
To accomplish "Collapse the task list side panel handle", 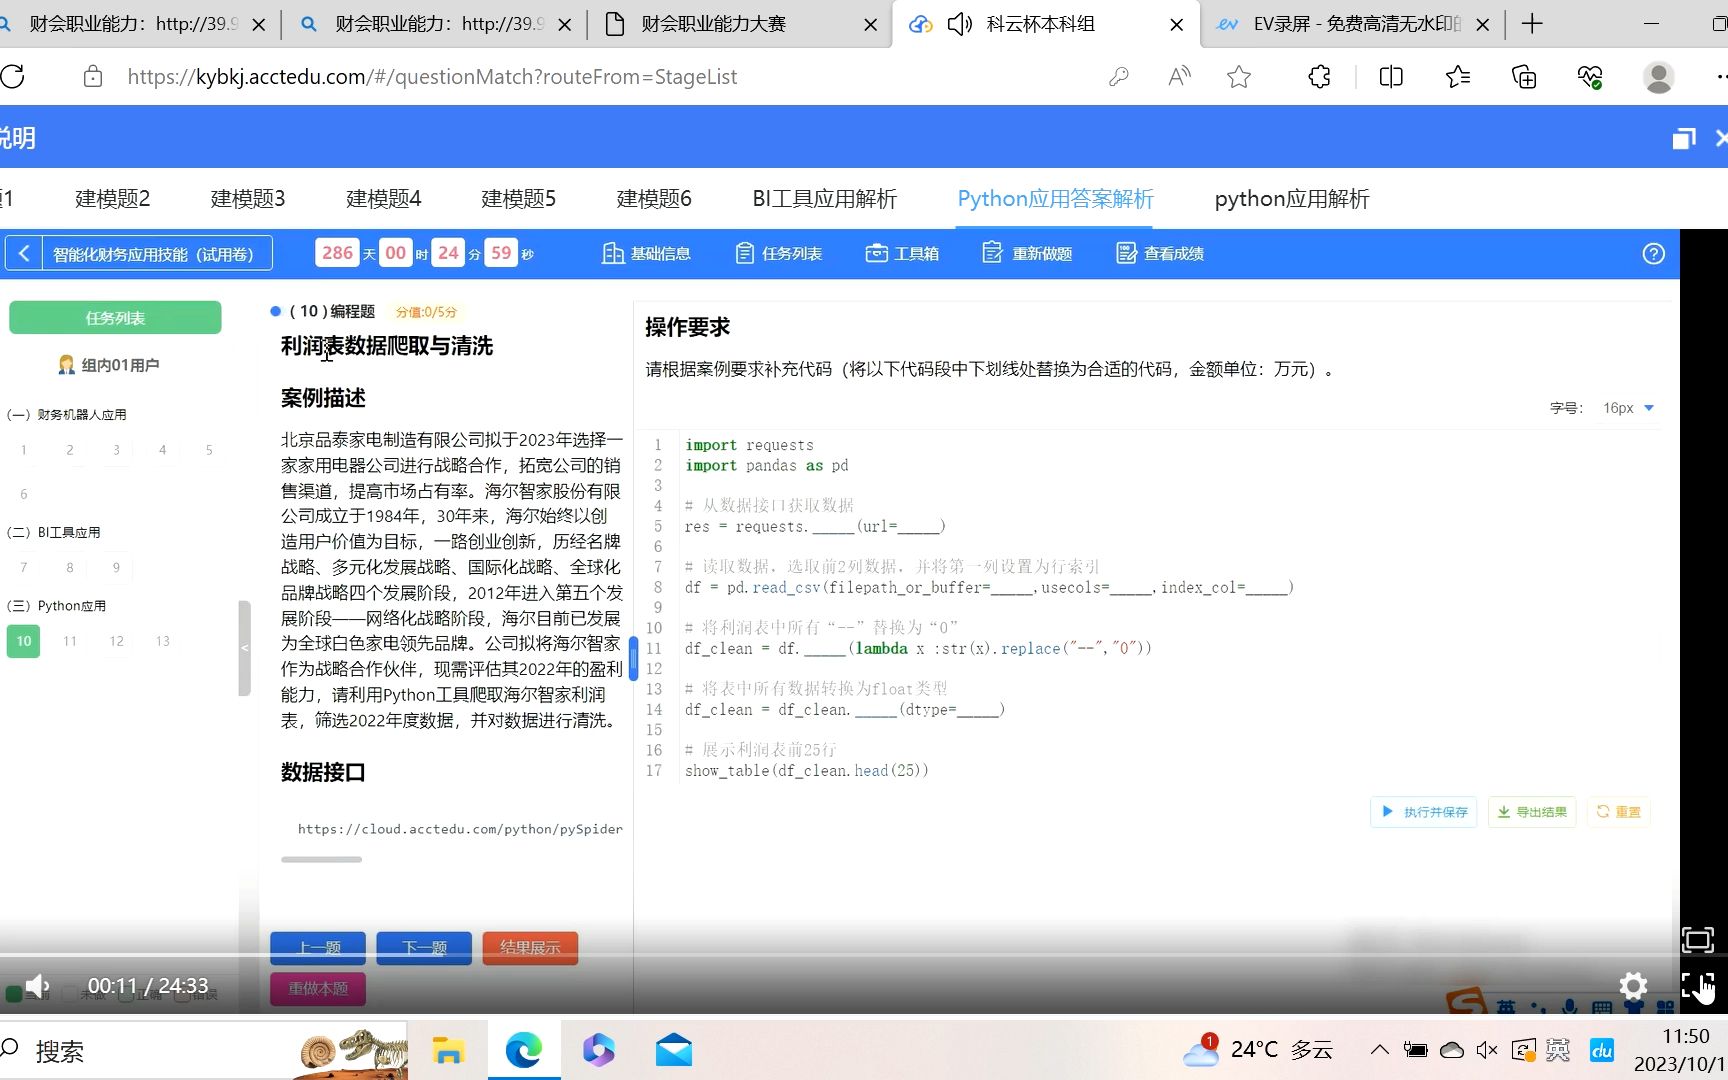I will point(244,648).
